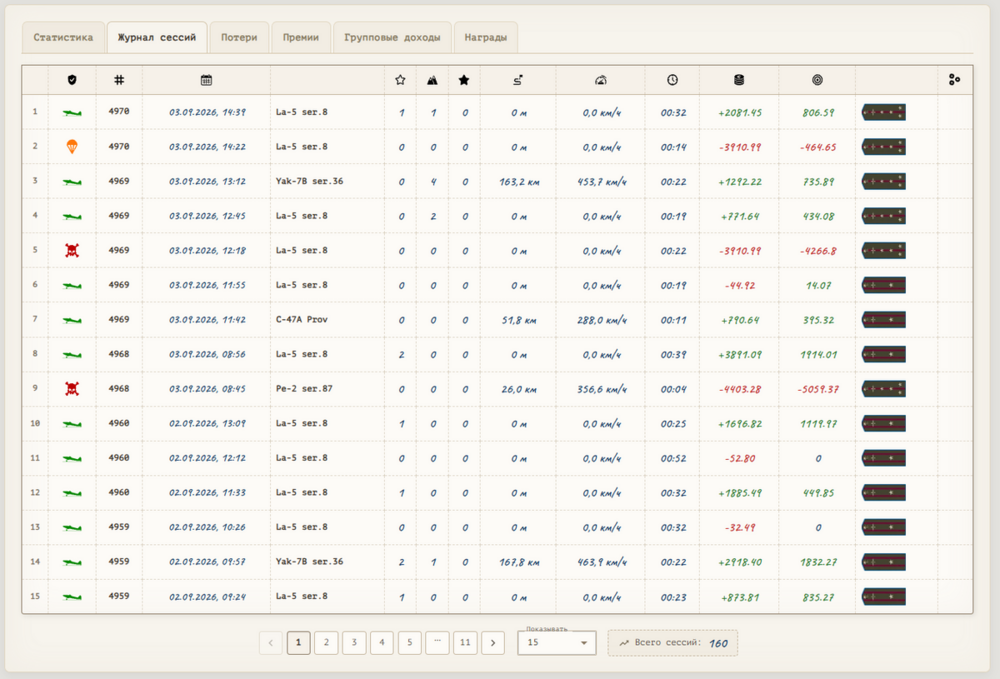This screenshot has width=1000, height=679.
Task: Click the orange parachute icon in row 2
Action: [72, 147]
